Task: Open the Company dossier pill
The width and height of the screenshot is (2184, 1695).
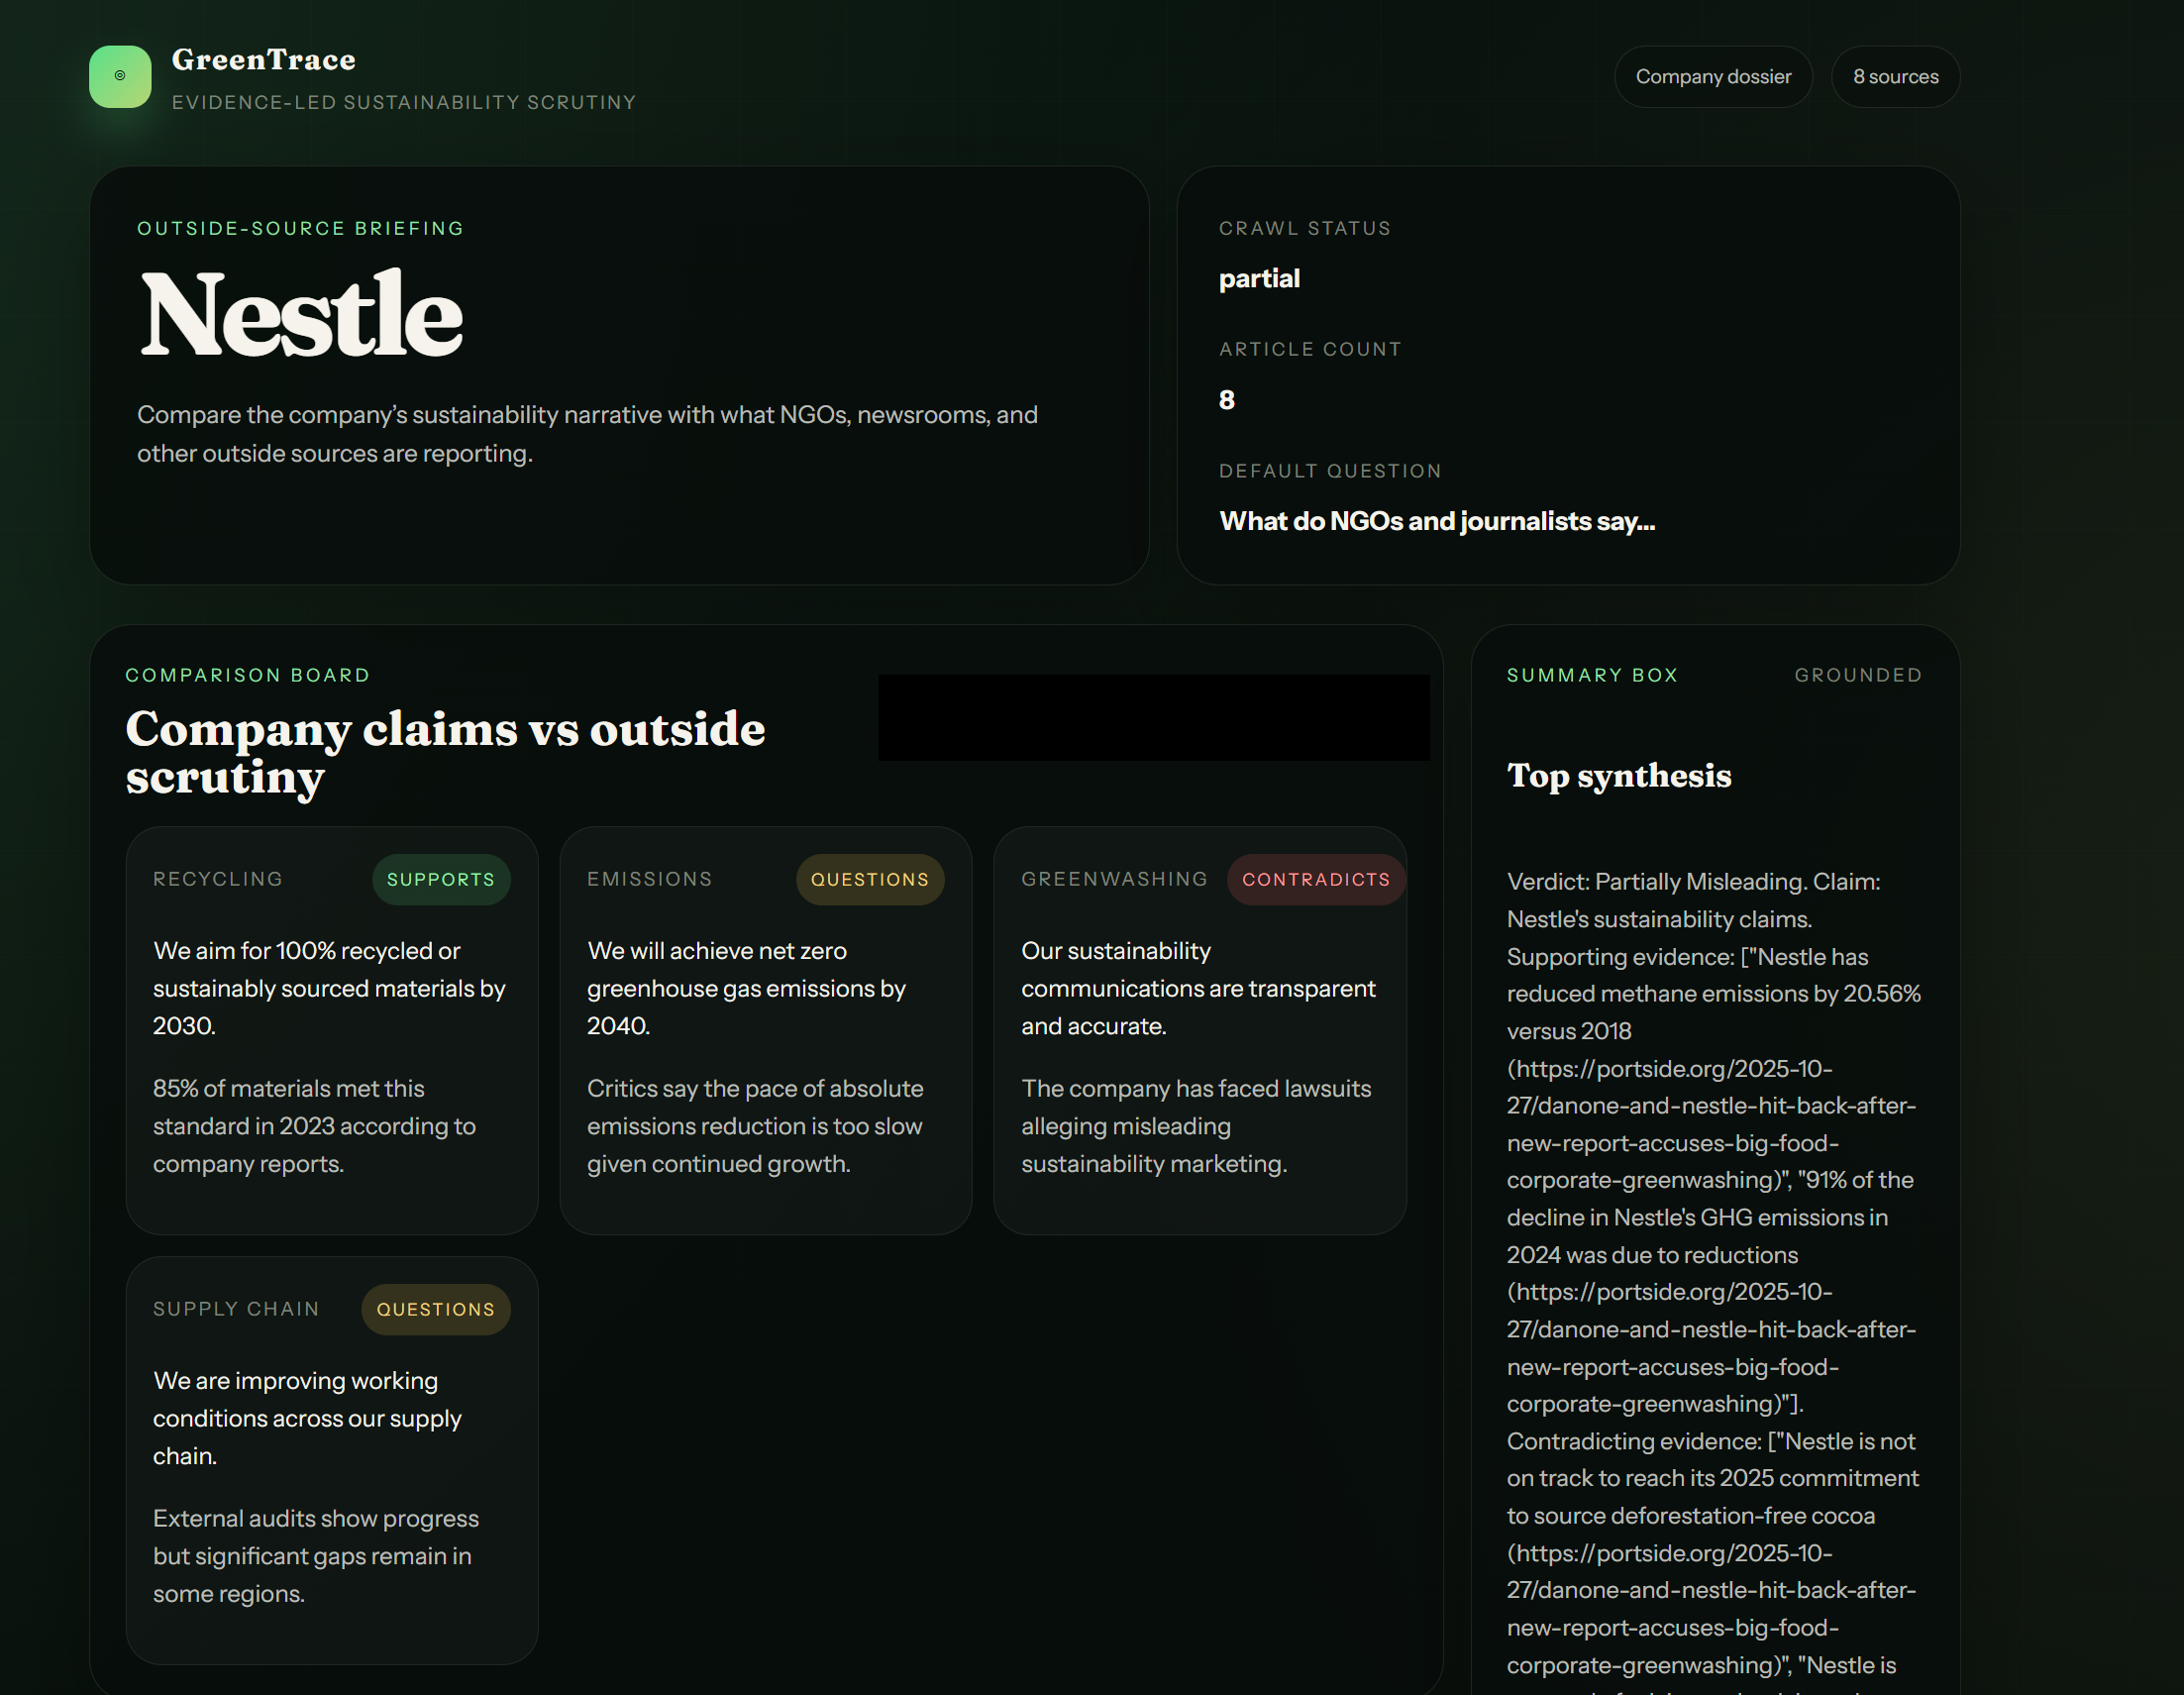Action: (x=1712, y=77)
